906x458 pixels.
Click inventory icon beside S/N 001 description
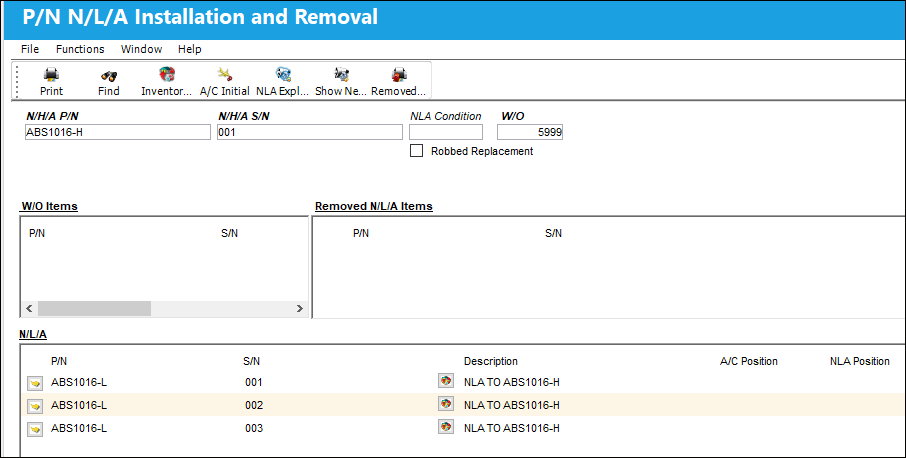click(x=445, y=381)
